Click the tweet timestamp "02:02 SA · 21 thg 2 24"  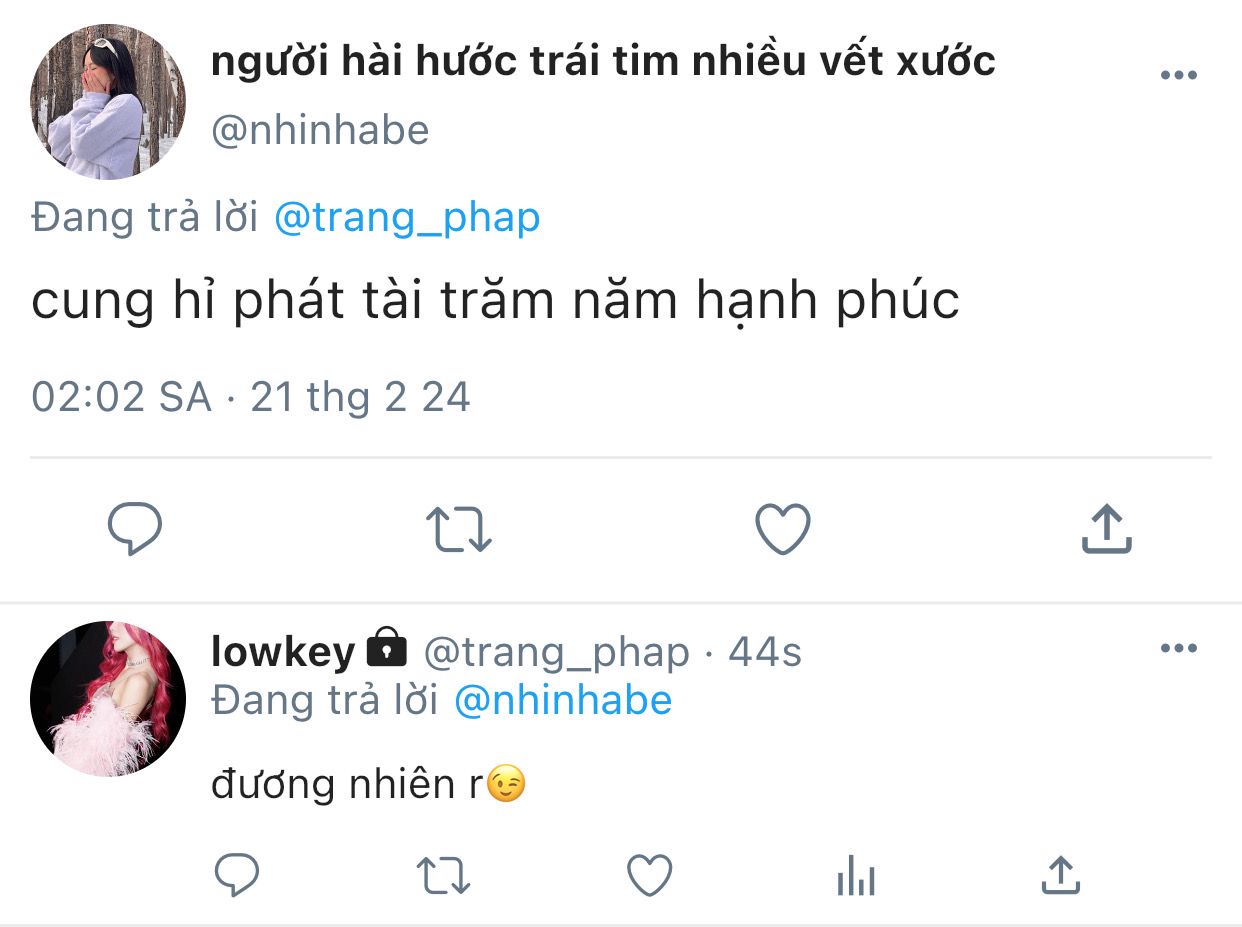[250, 397]
